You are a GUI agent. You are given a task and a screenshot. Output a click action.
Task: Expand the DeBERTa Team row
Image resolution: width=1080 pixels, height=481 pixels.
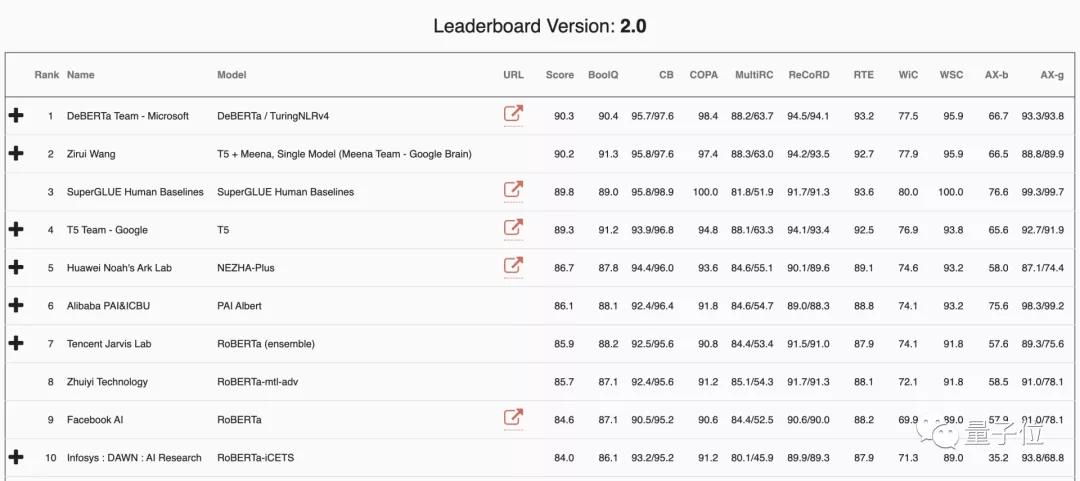tap(16, 116)
